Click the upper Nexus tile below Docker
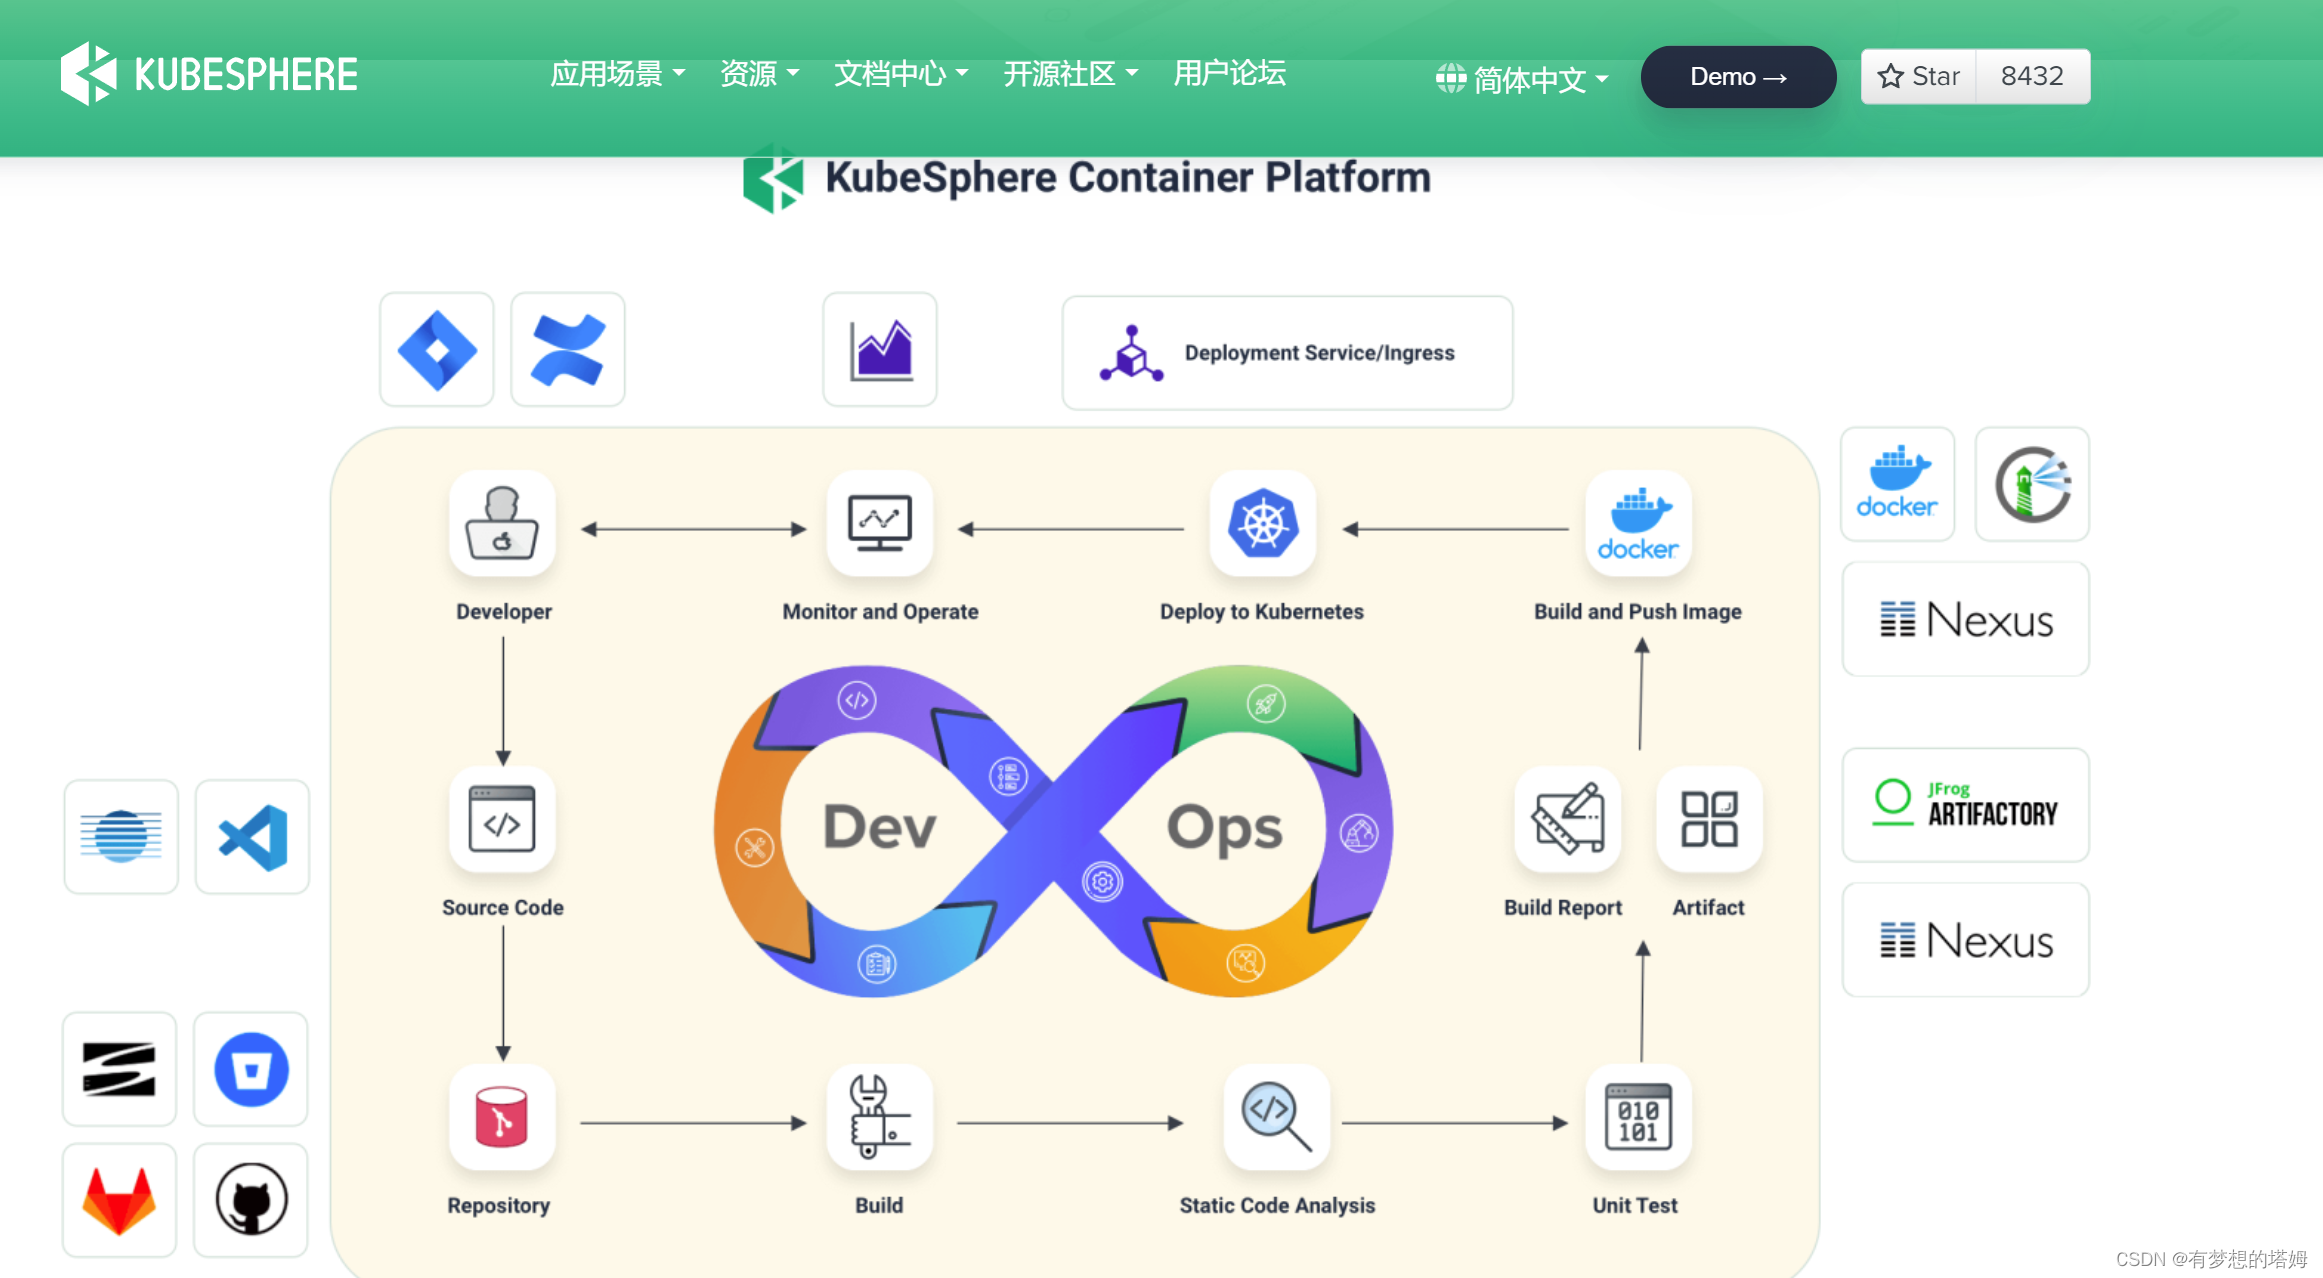 (1966, 619)
